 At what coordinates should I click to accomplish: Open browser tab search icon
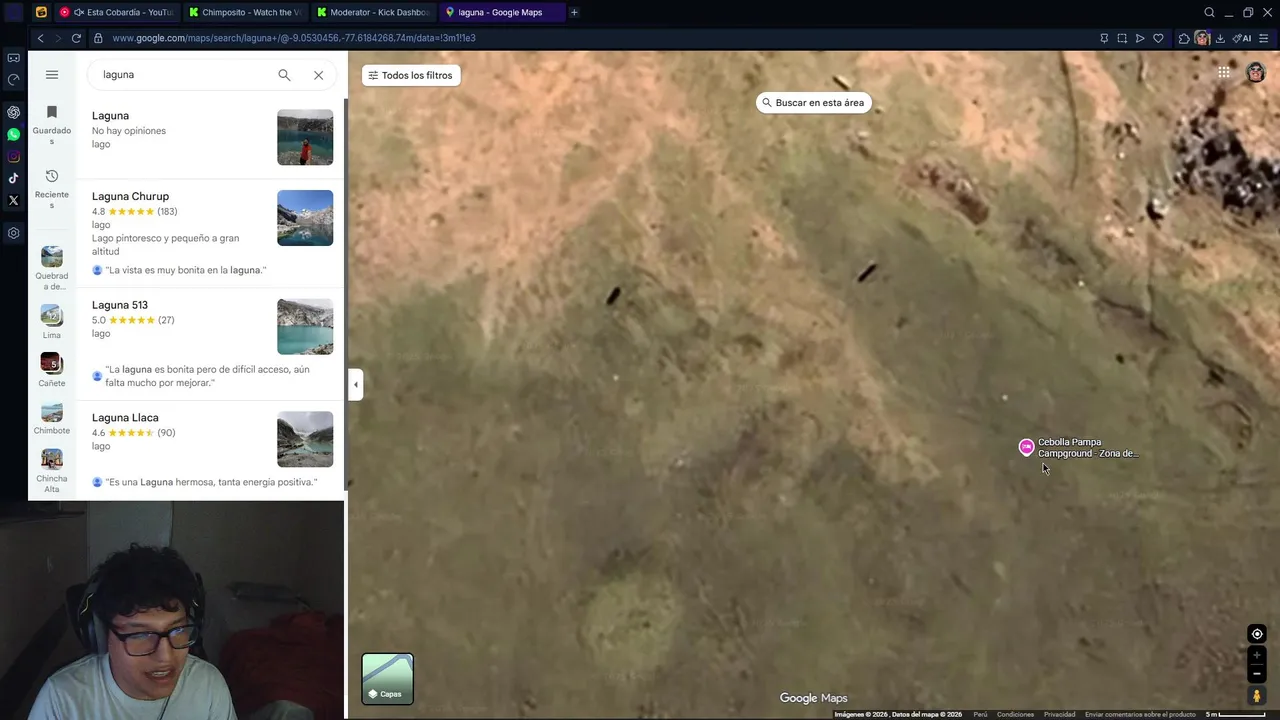(x=1209, y=12)
